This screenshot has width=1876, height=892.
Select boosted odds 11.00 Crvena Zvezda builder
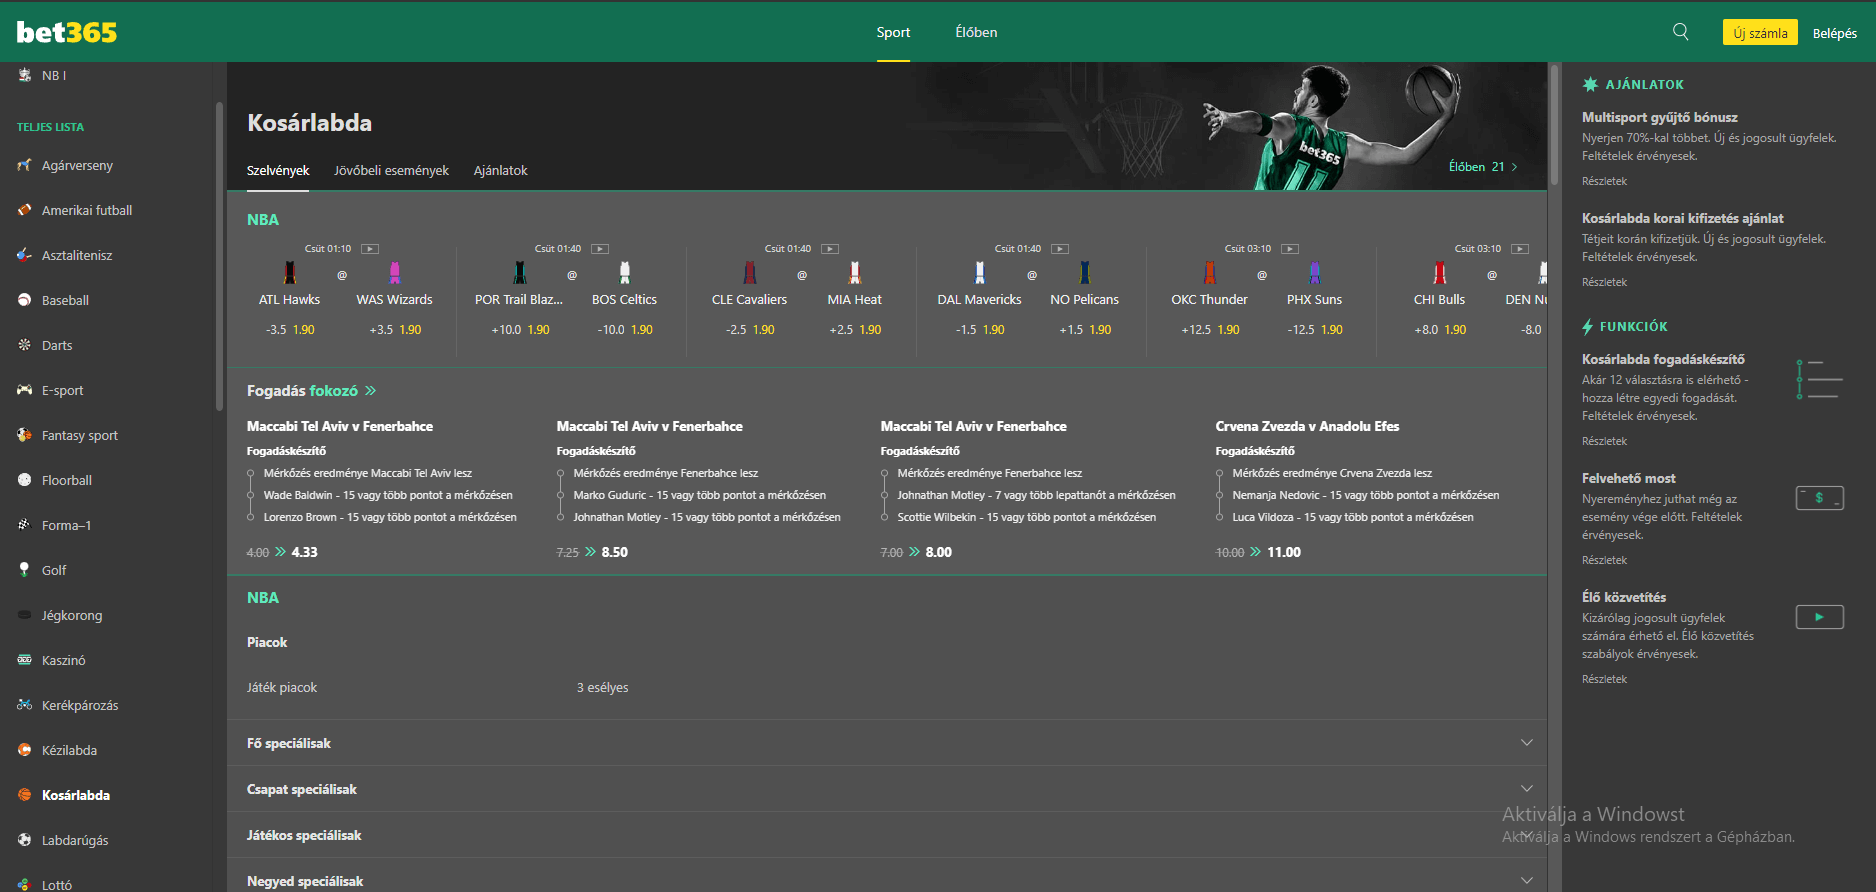click(1284, 552)
